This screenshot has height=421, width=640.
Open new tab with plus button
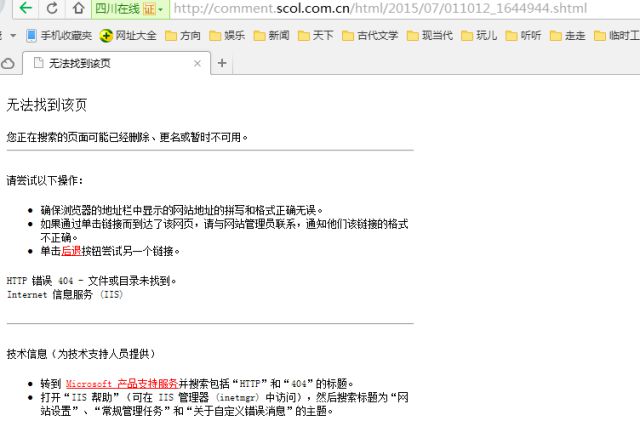(x=221, y=63)
